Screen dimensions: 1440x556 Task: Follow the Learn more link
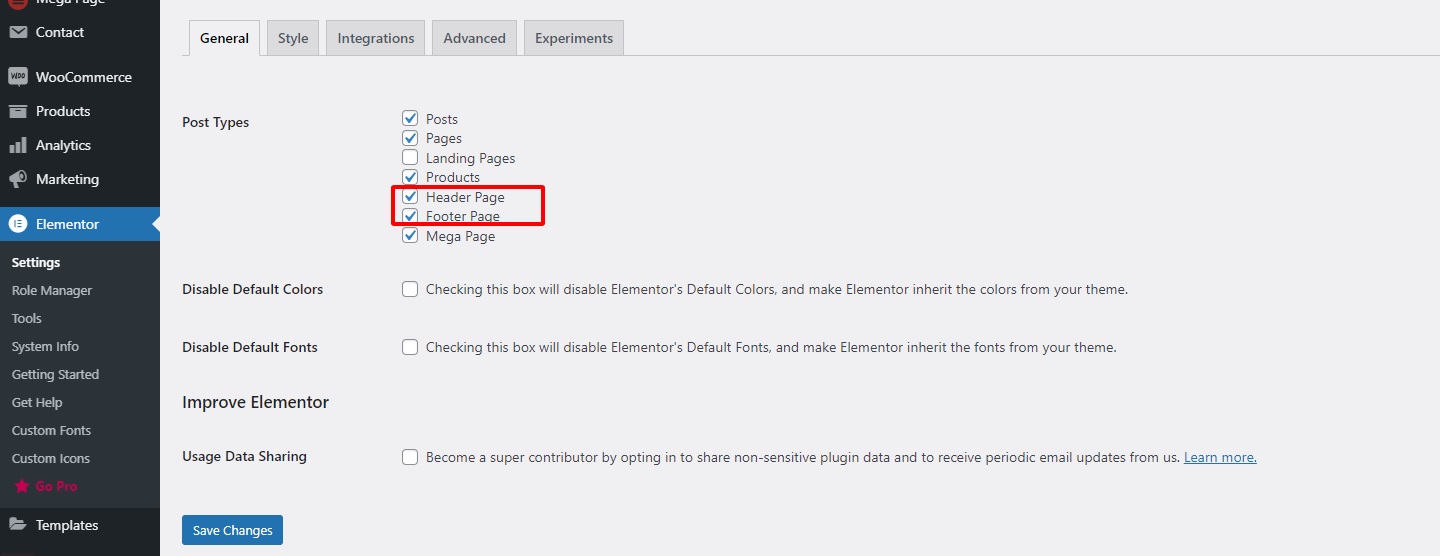(x=1220, y=457)
